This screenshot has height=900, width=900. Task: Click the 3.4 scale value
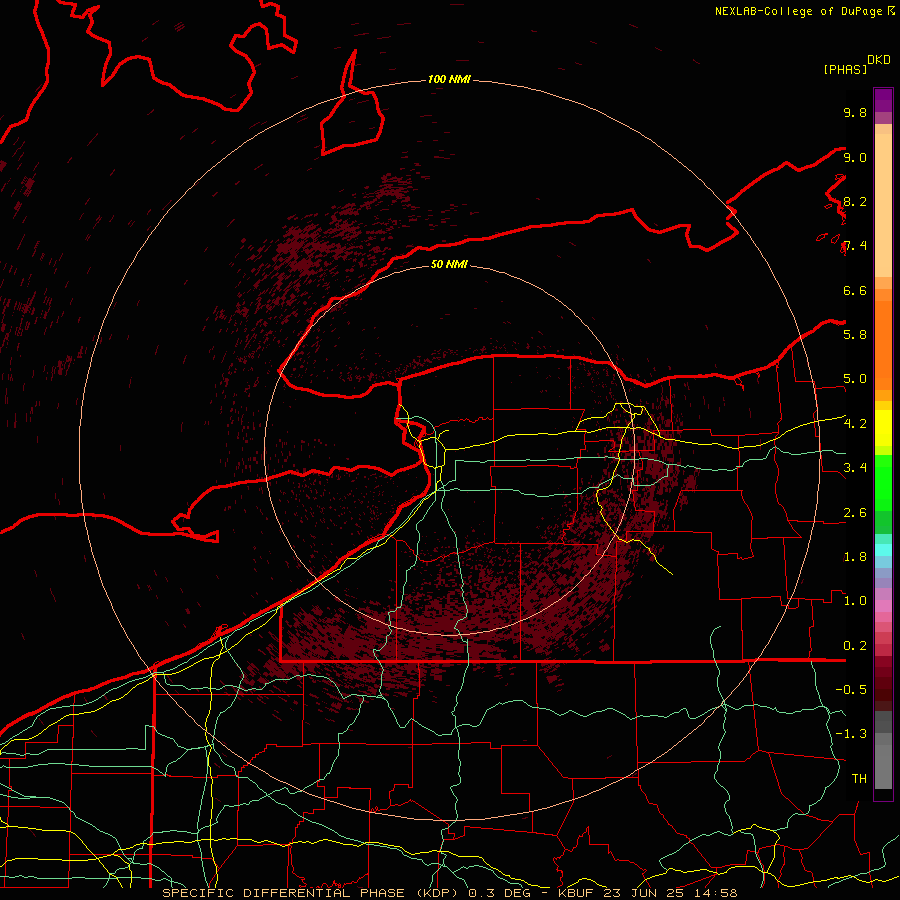point(855,468)
